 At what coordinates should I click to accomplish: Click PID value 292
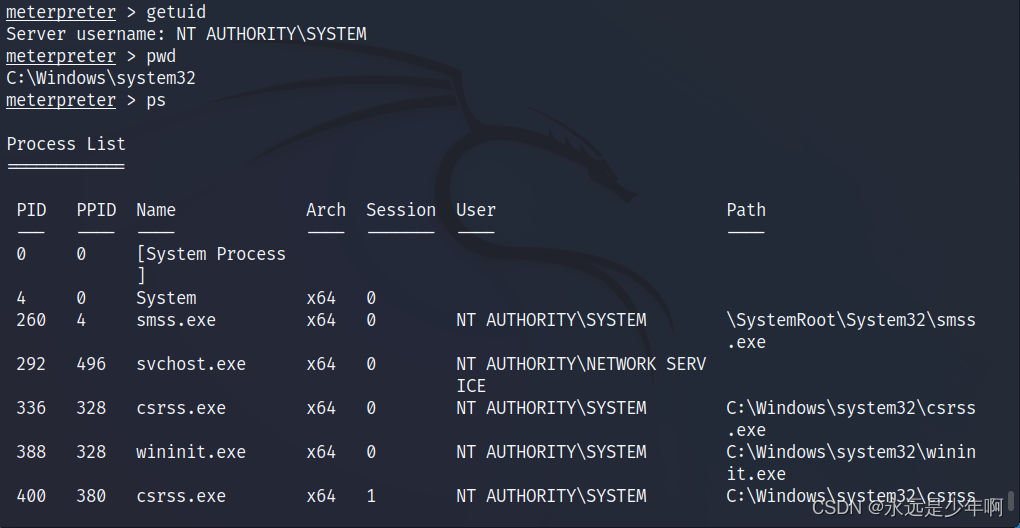(31, 364)
